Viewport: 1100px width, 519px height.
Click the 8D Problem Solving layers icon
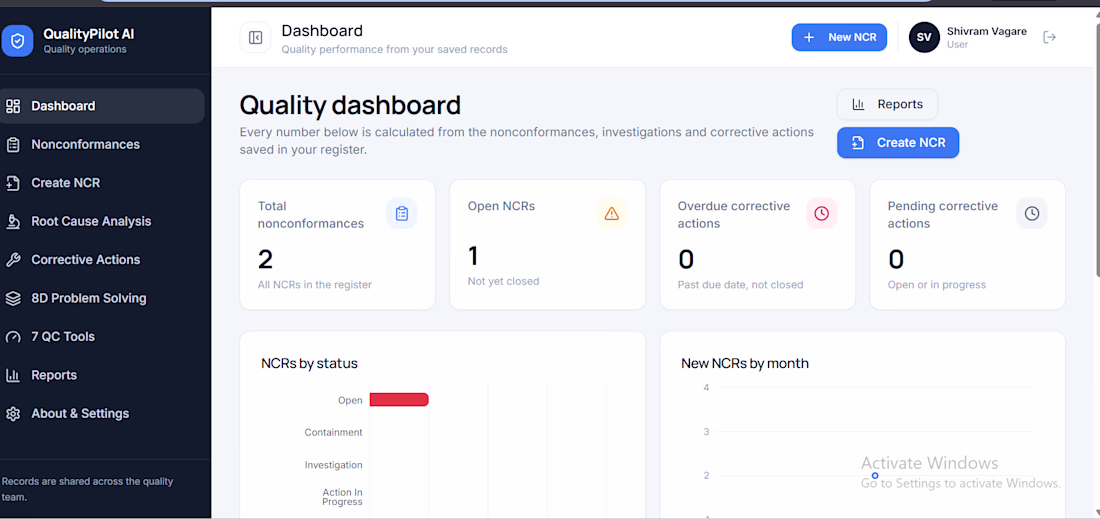[x=13, y=298]
